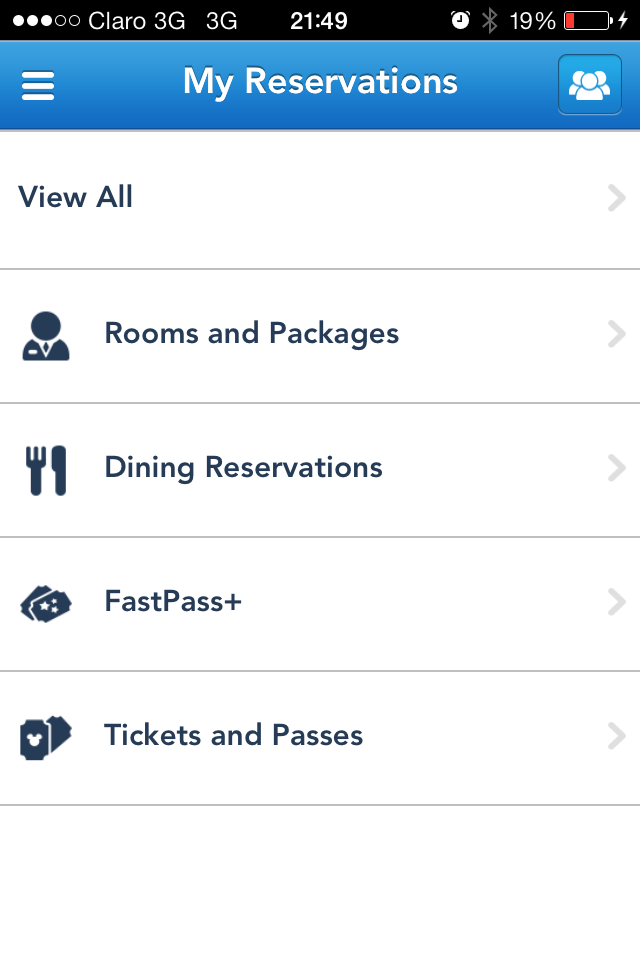Tap the Bluetooth status bar icon
This screenshot has width=640, height=960.
pyautogui.click(x=489, y=20)
